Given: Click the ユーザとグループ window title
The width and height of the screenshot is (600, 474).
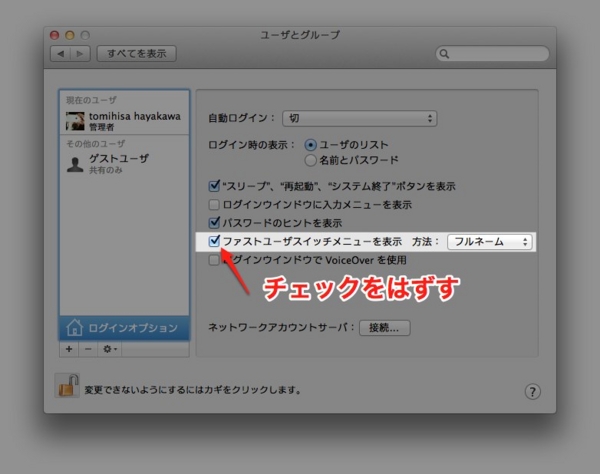Looking at the screenshot, I should coord(300,35).
